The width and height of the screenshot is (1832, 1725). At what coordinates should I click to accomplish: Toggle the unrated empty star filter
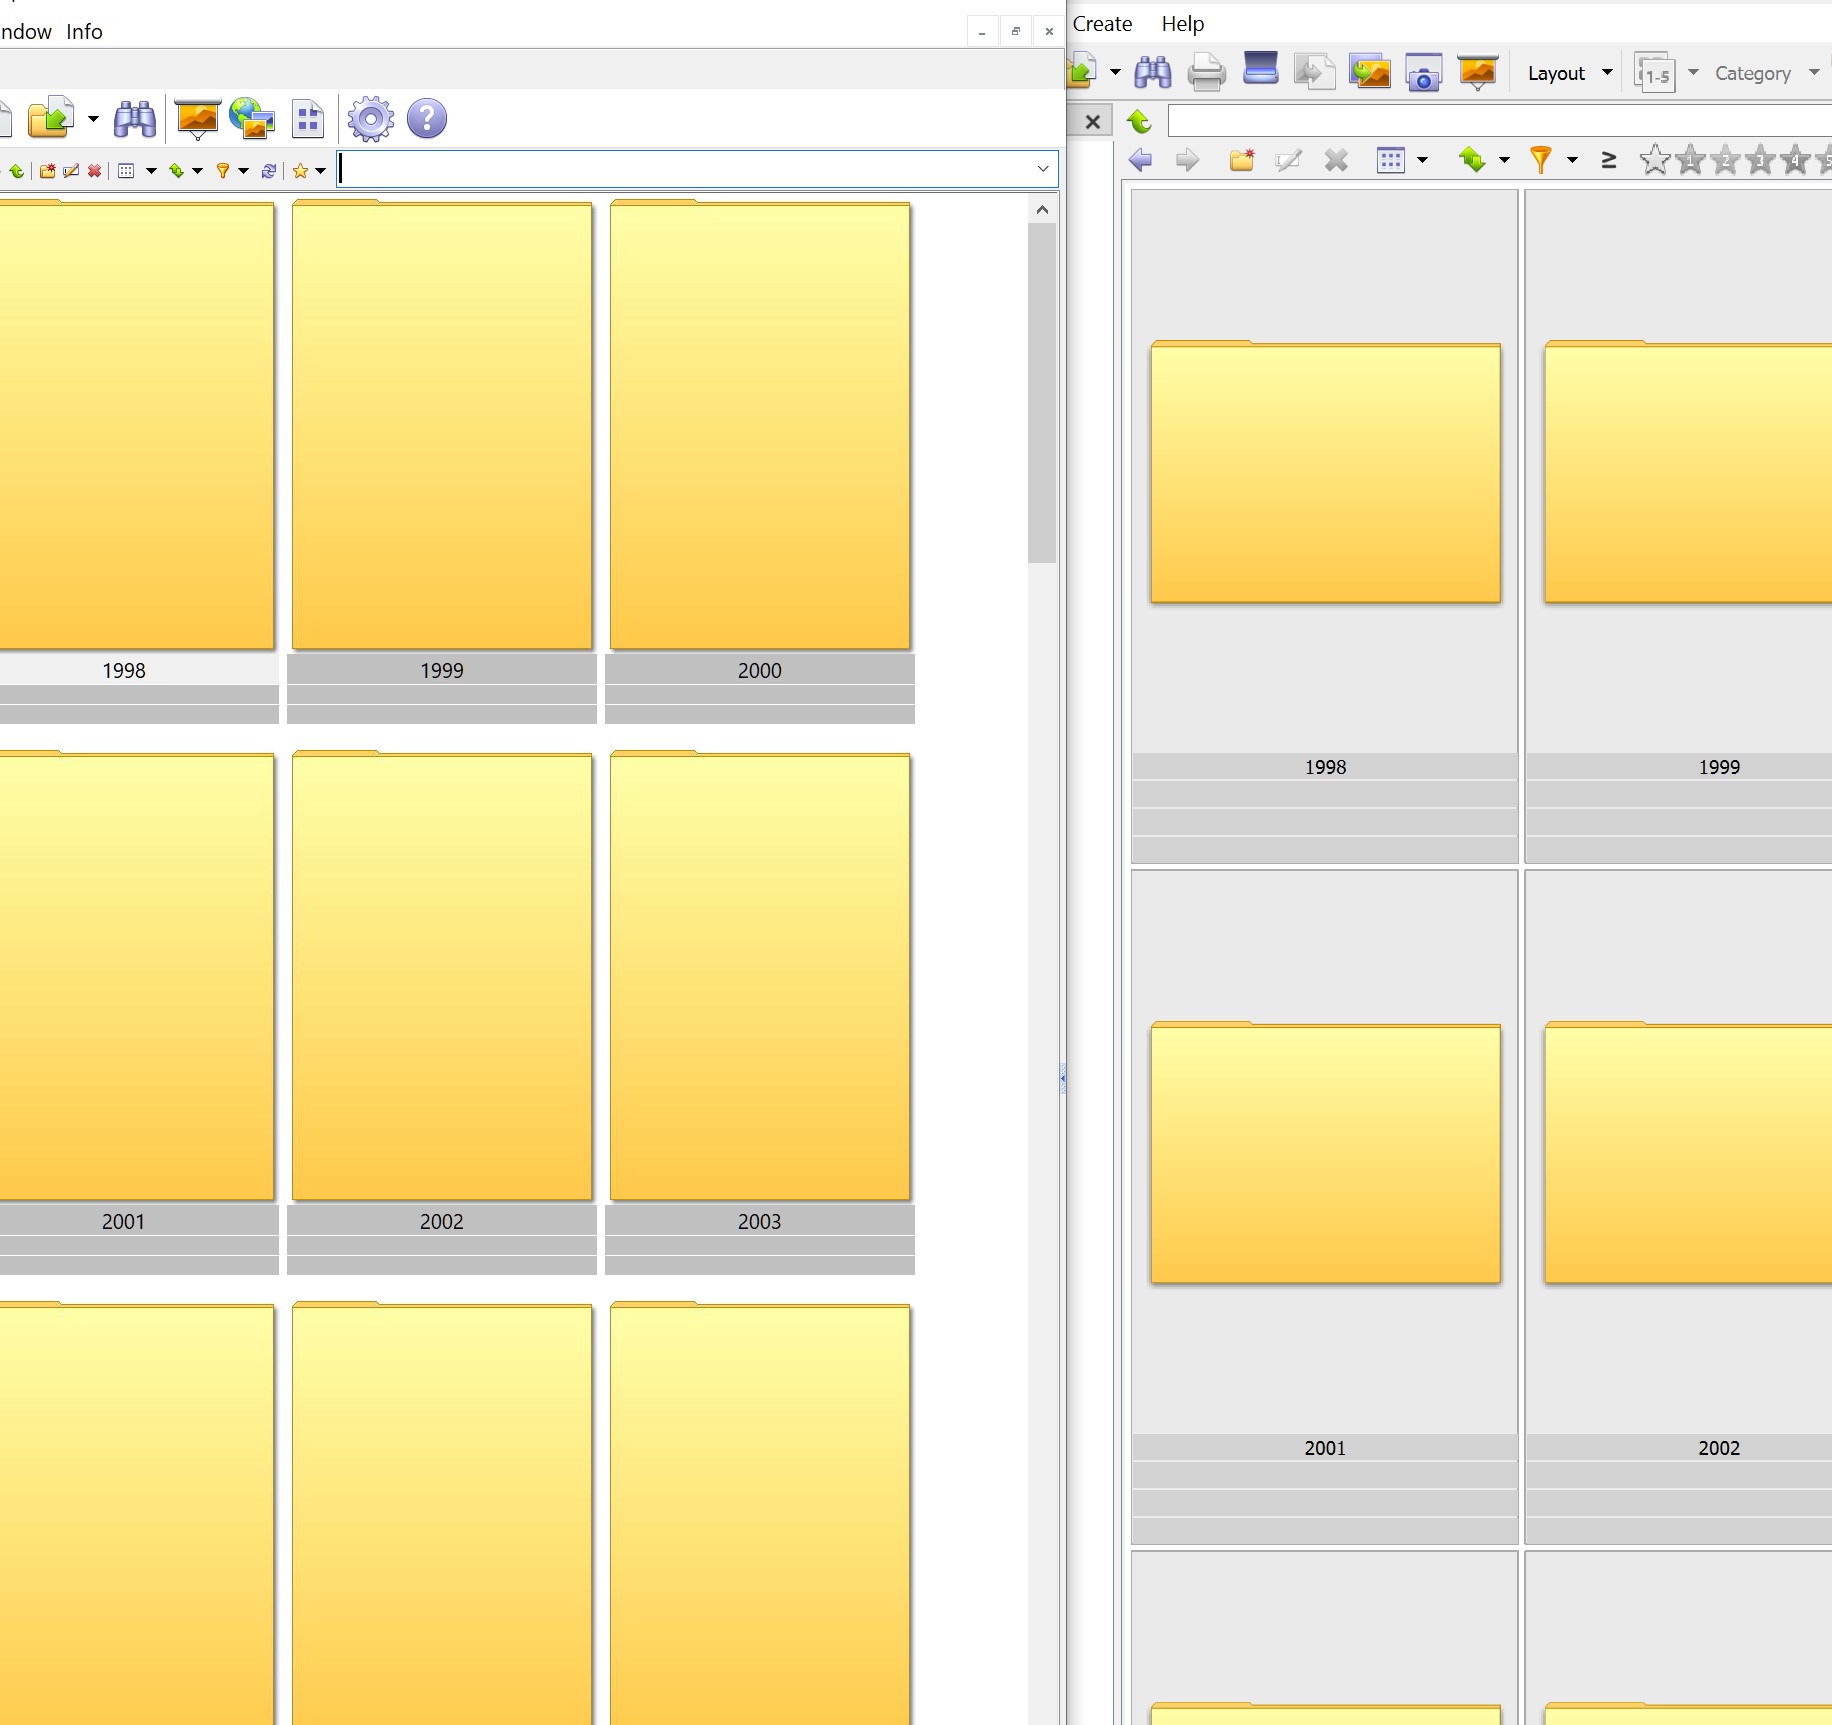point(1655,160)
